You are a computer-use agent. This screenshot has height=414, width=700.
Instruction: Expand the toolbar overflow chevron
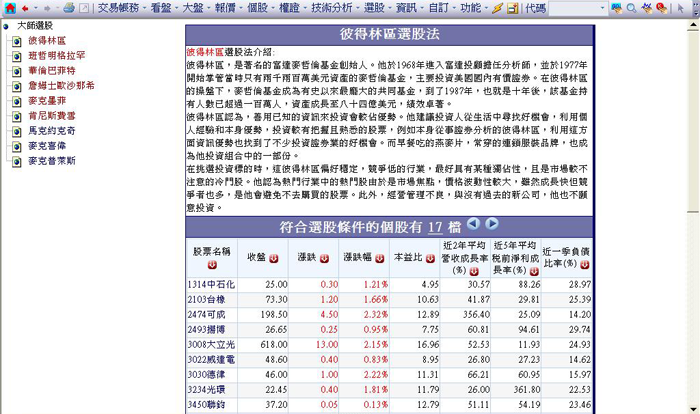[x=695, y=8]
